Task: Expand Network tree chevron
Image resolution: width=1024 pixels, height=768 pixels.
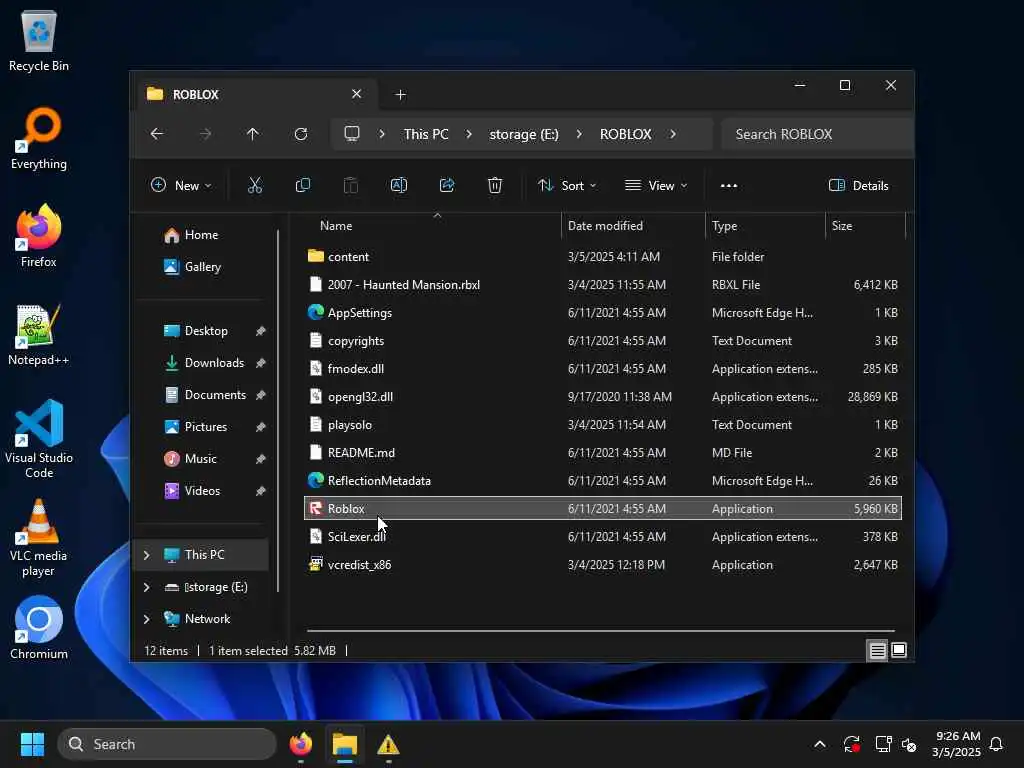Action: [x=146, y=619]
